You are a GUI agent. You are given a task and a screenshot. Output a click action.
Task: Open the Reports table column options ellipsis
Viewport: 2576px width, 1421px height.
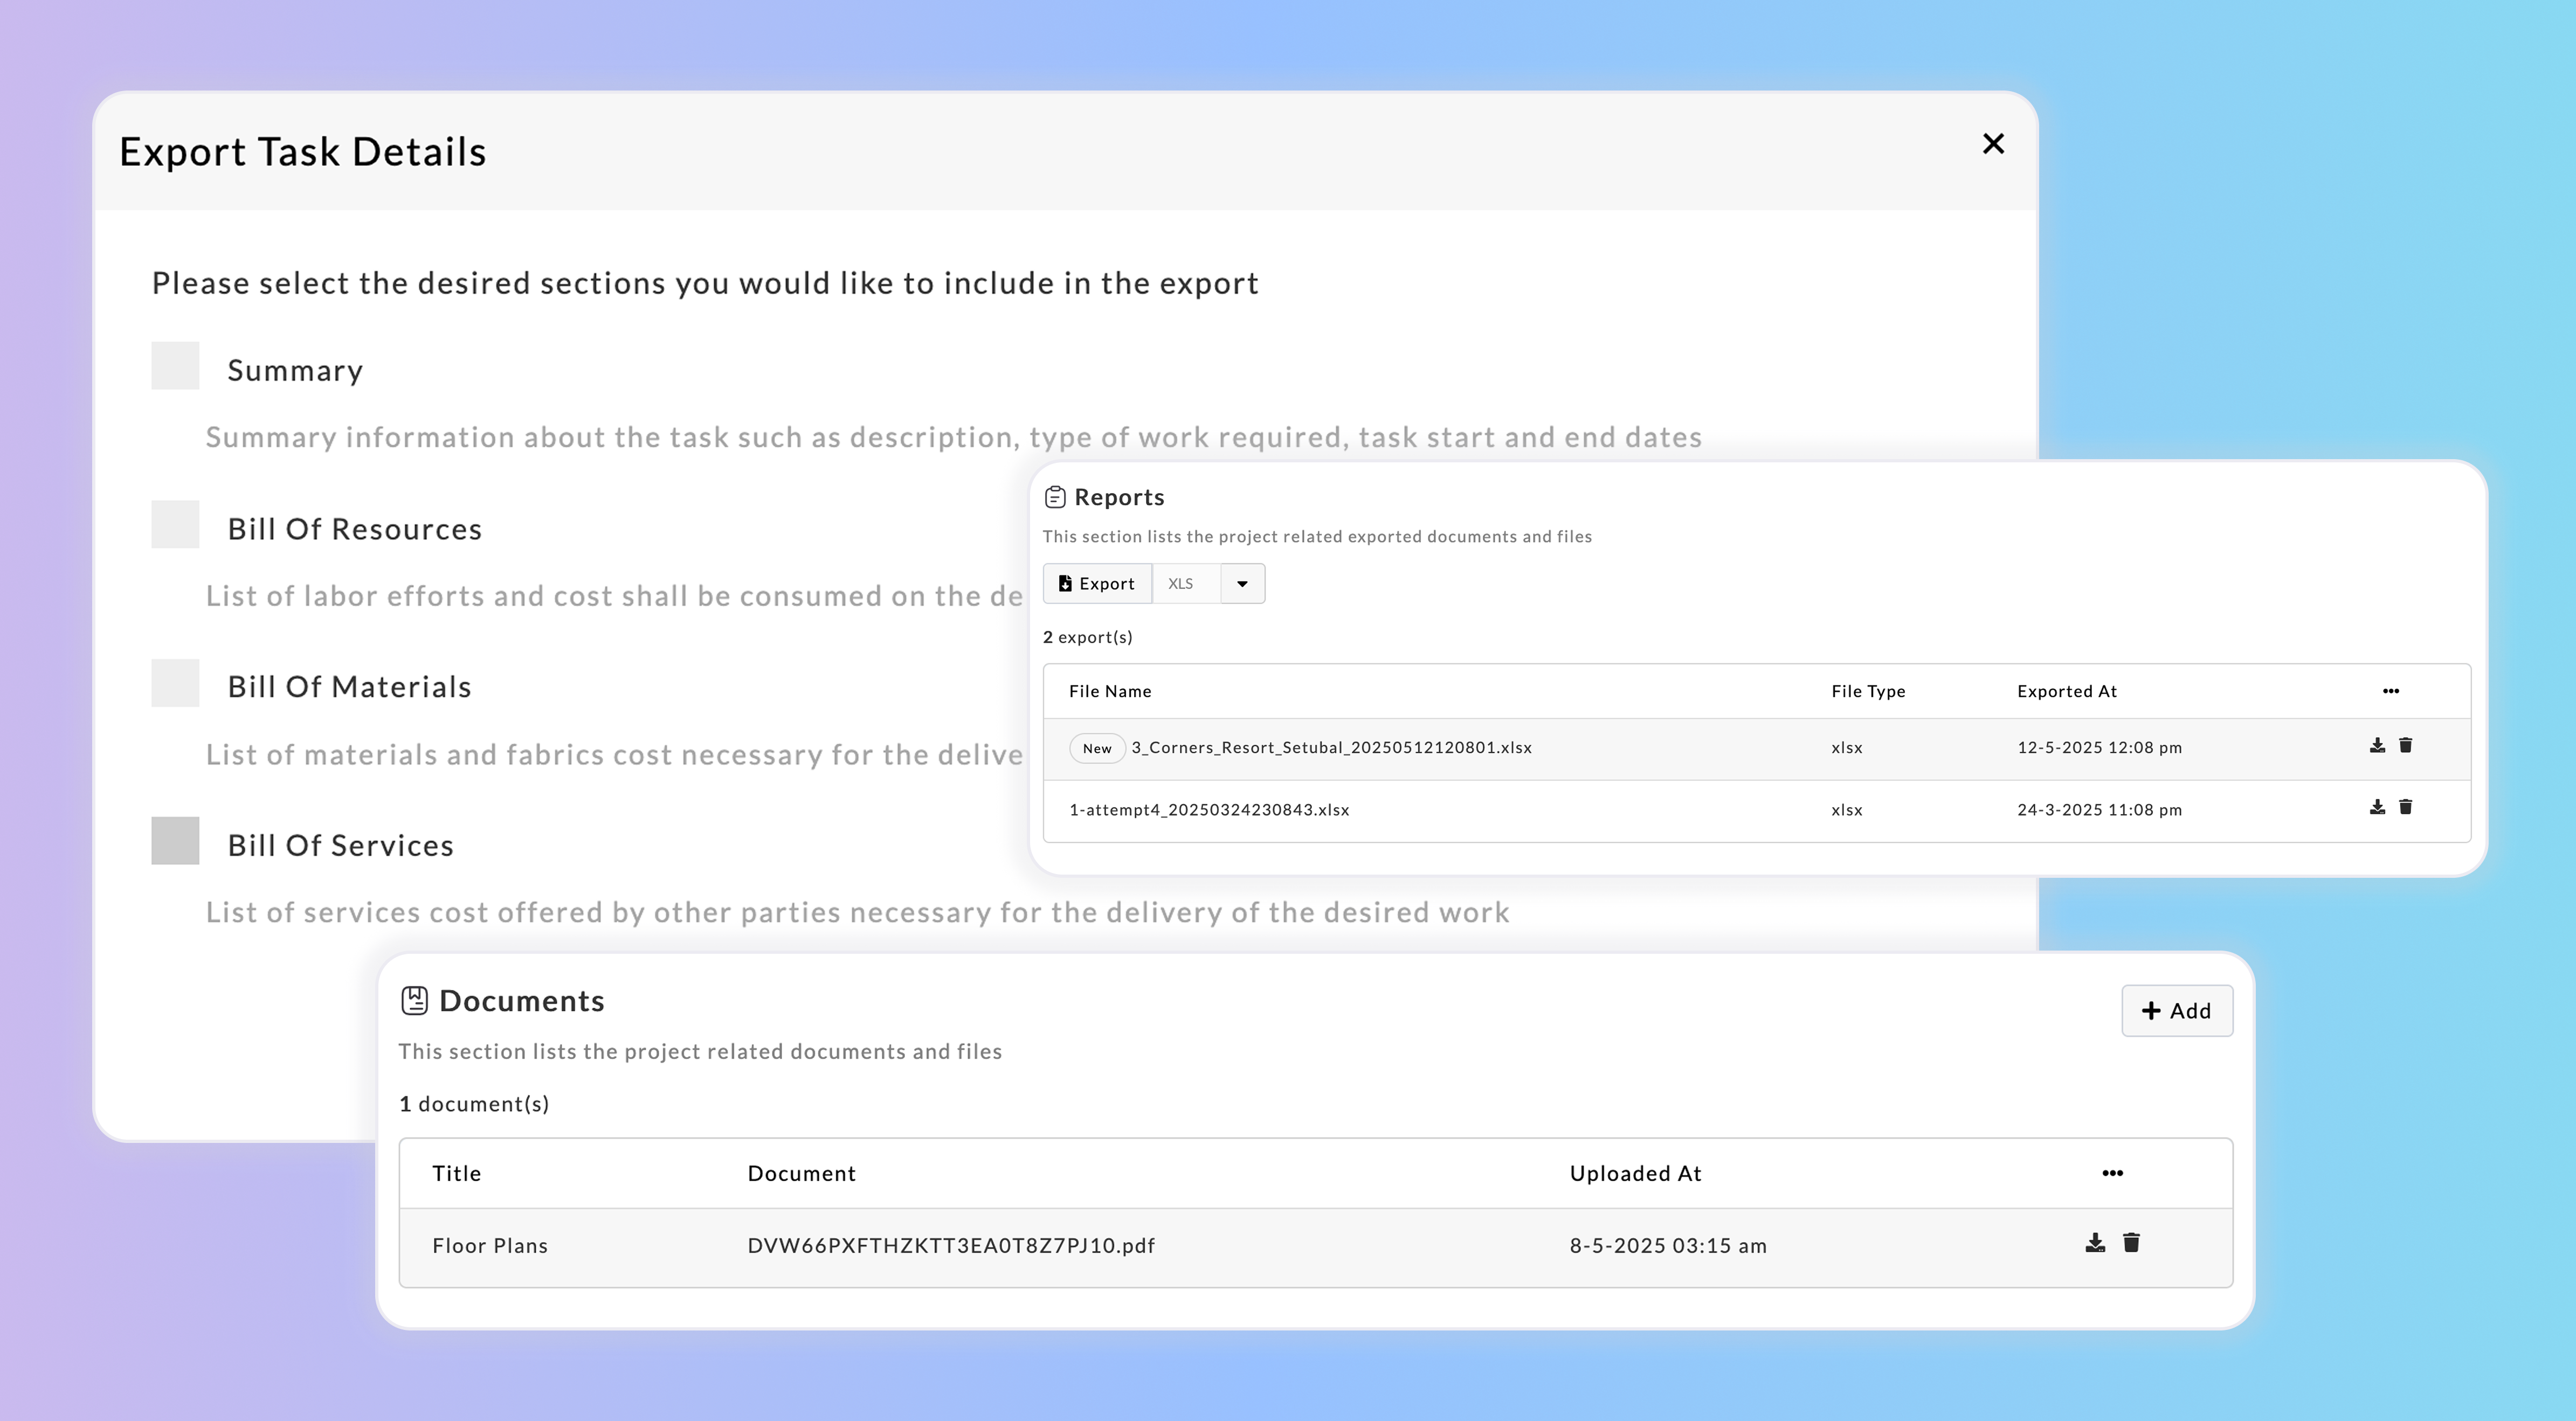click(x=2390, y=691)
